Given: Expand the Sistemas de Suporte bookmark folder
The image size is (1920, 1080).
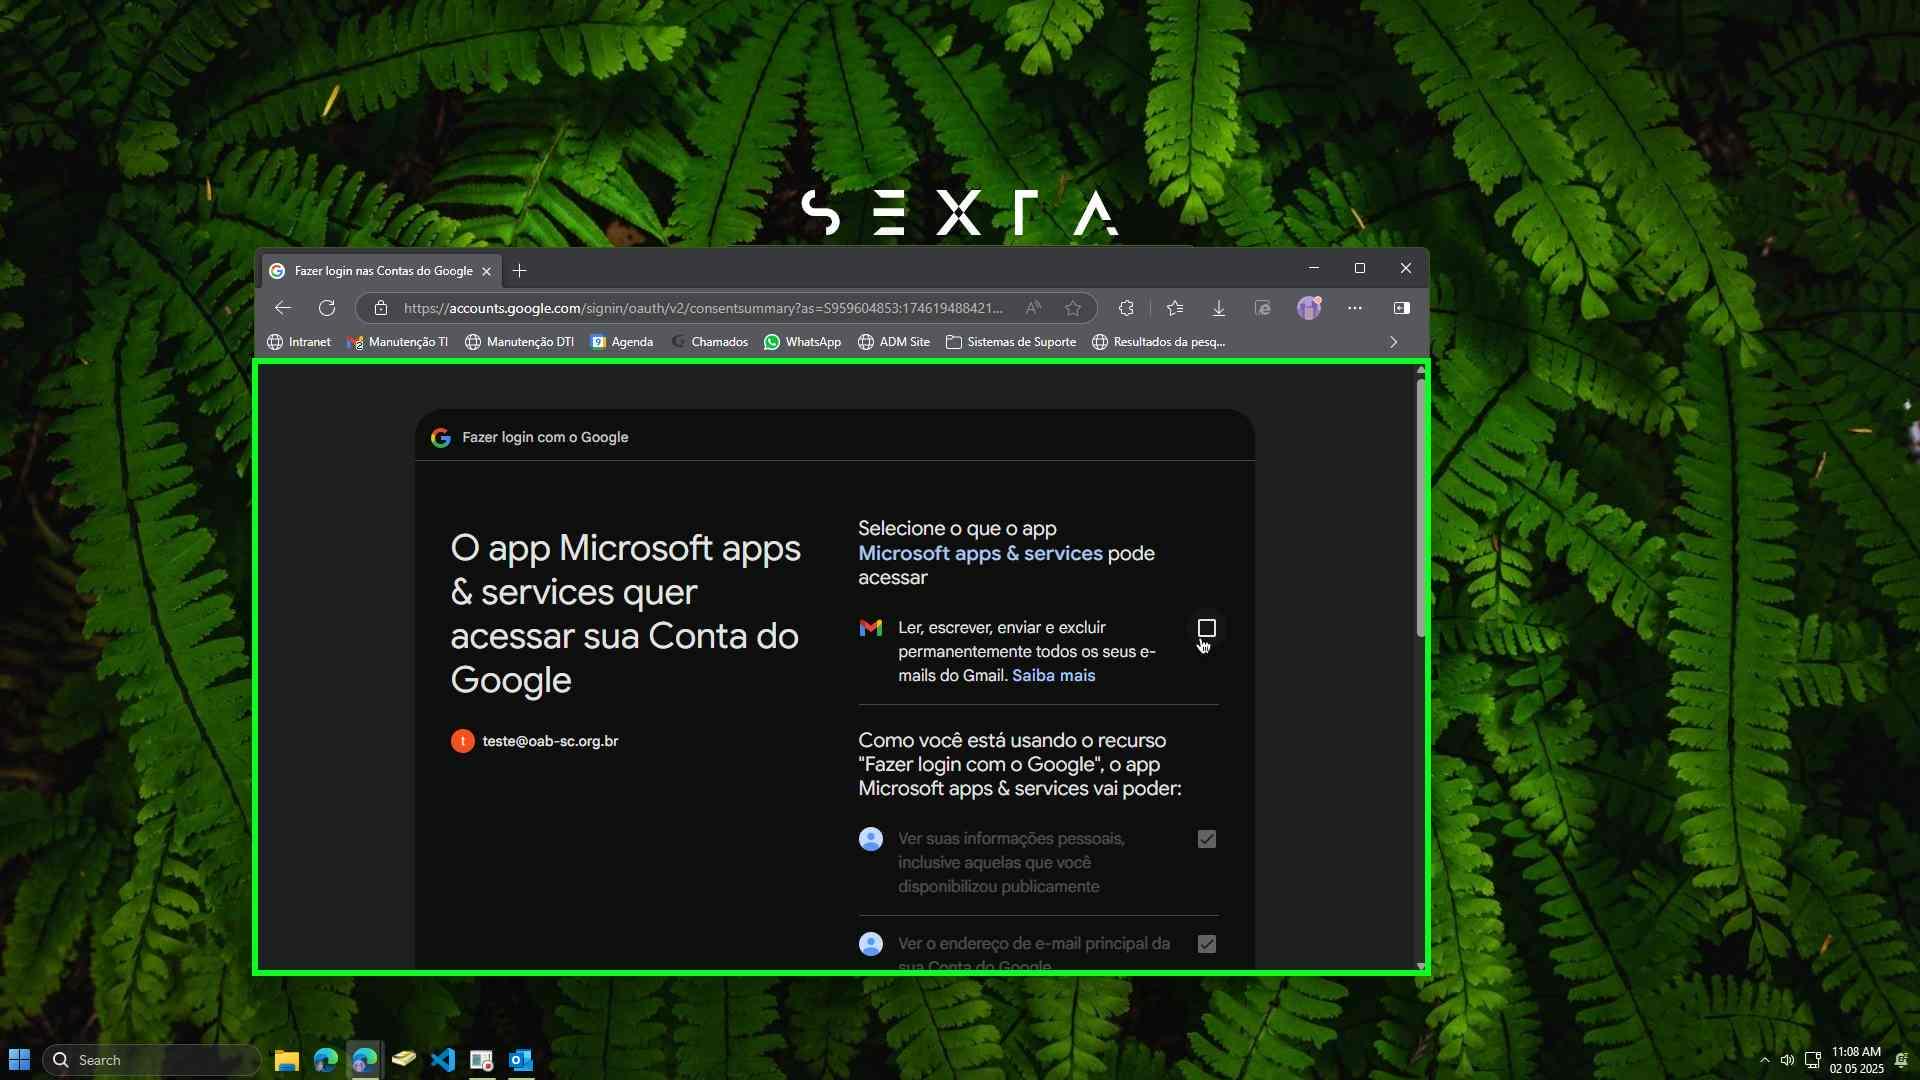Looking at the screenshot, I should coord(1011,342).
